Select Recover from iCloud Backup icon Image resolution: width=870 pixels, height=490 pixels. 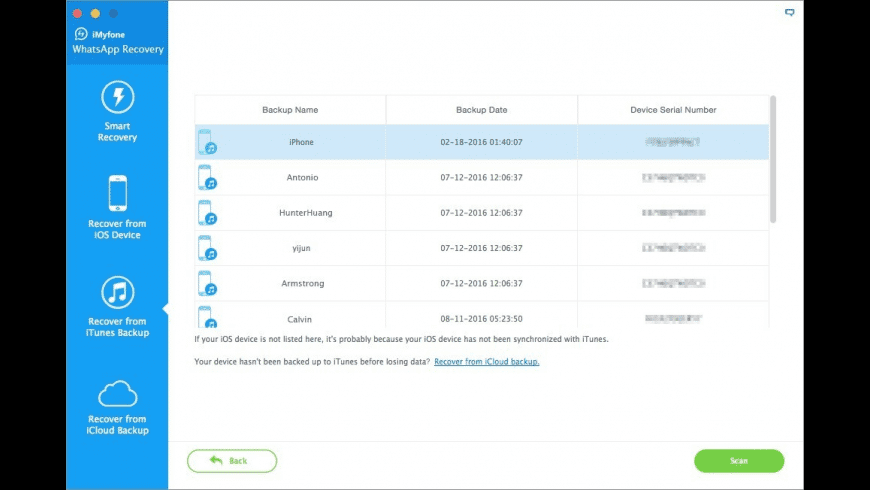pos(117,393)
